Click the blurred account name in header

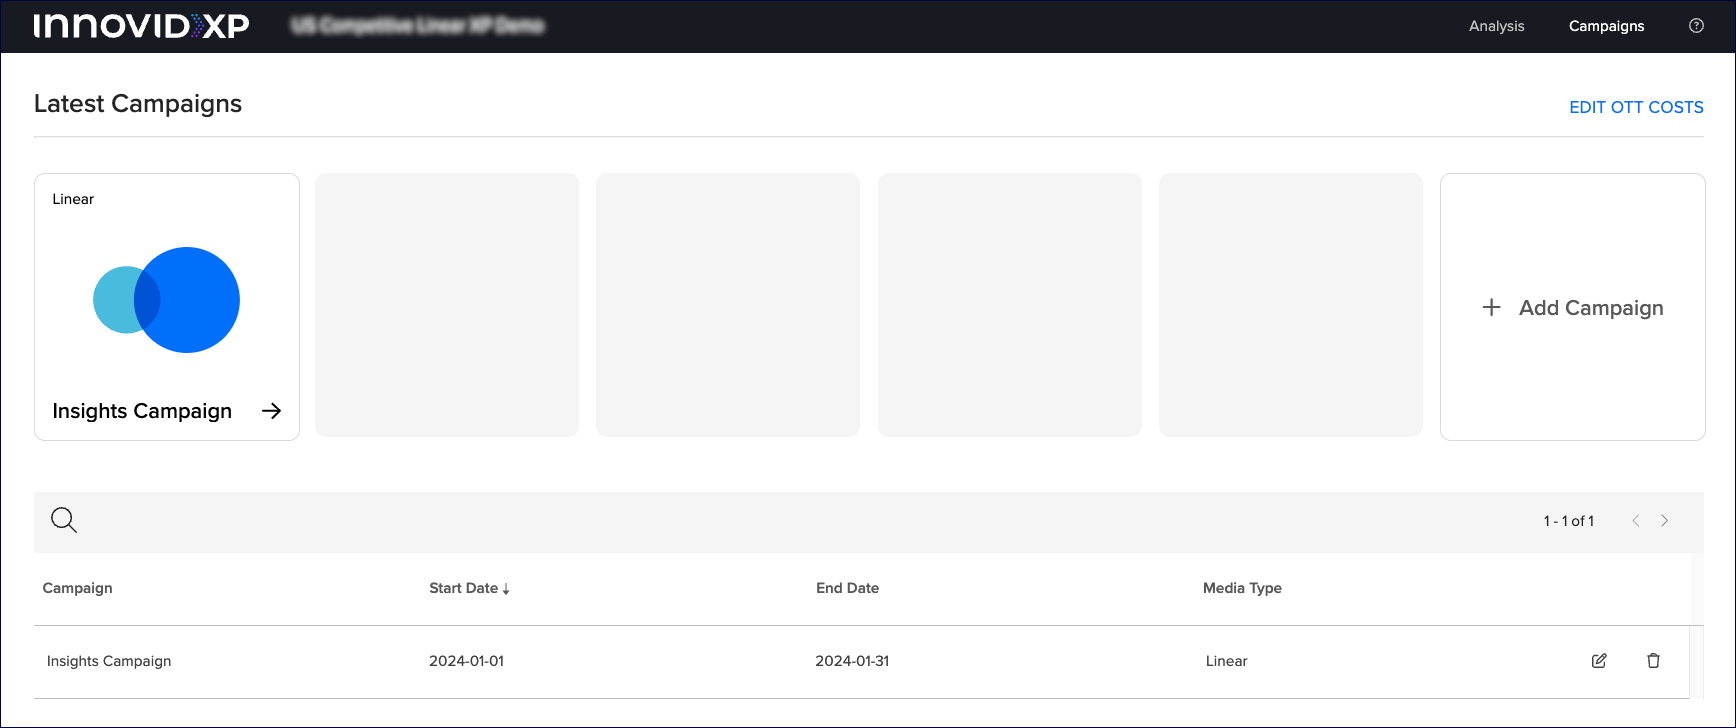(418, 26)
